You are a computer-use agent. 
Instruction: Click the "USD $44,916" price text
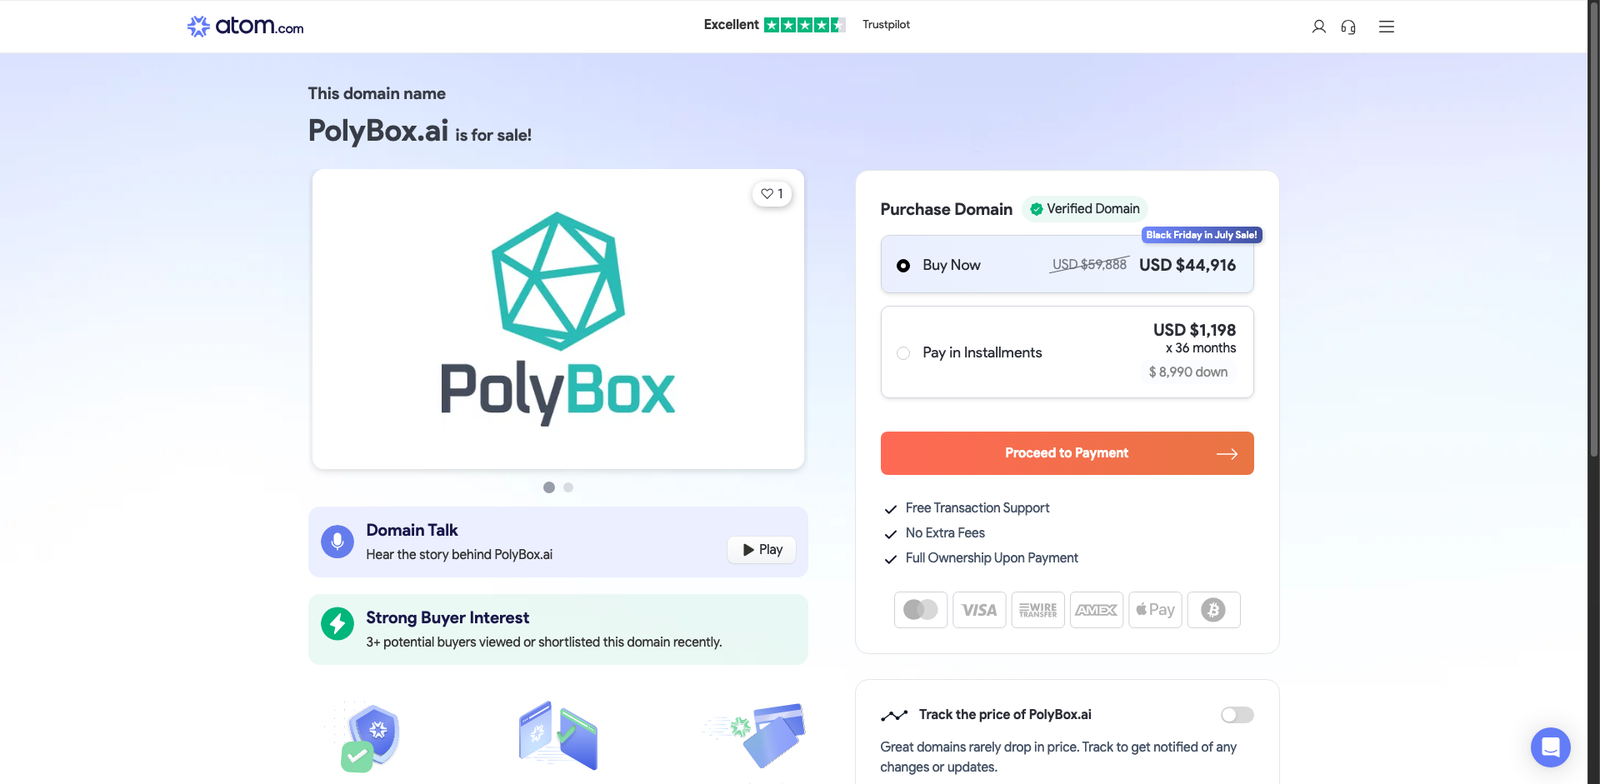pyautogui.click(x=1187, y=265)
